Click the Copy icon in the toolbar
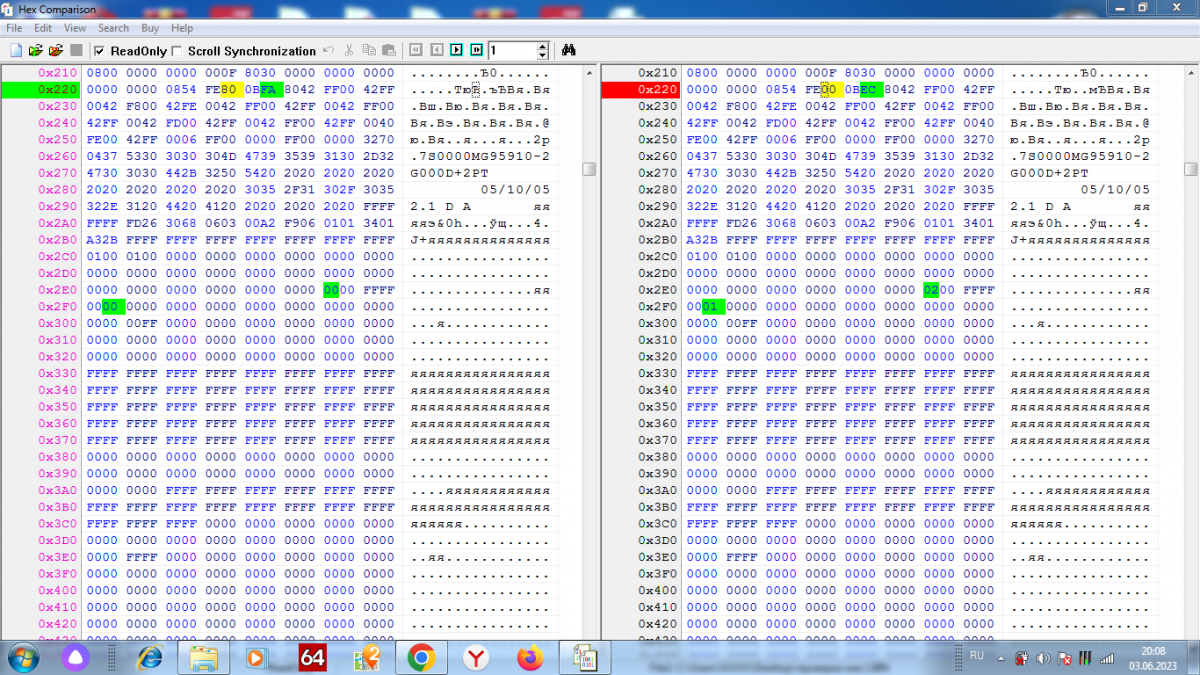 [369, 50]
